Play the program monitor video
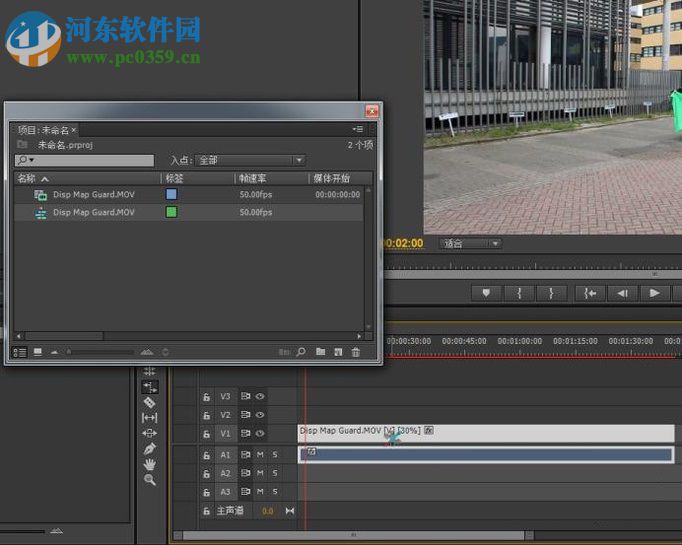 tap(655, 293)
